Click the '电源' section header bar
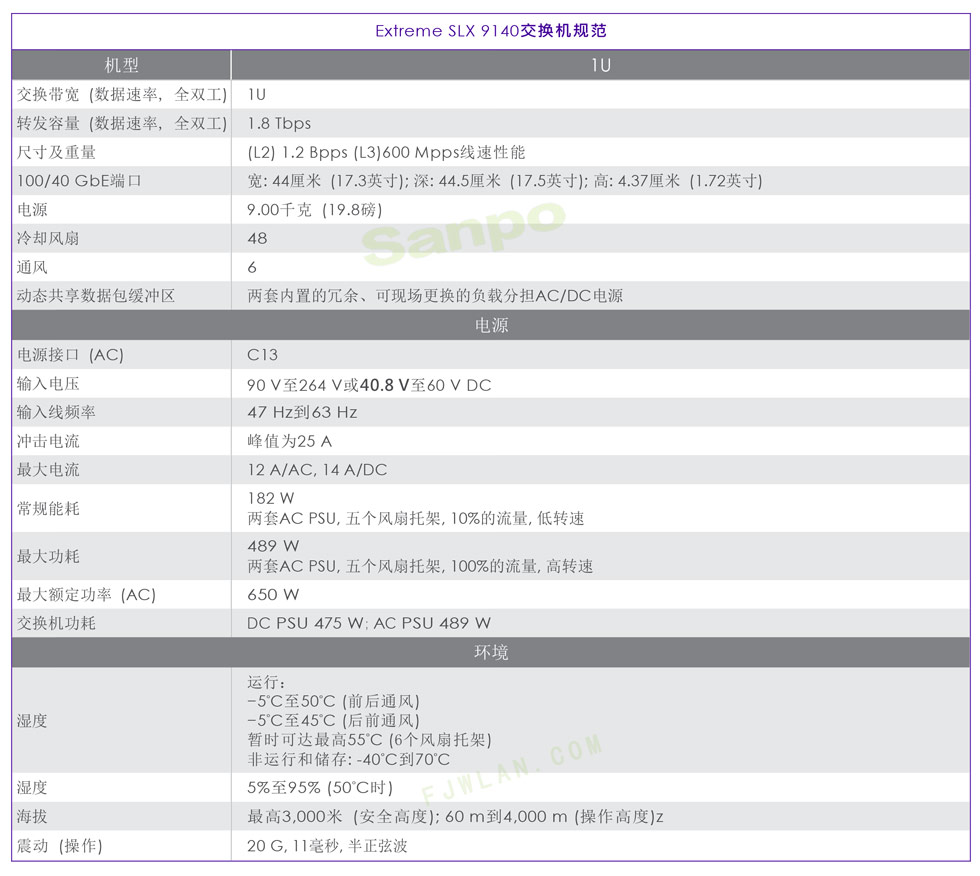The width and height of the screenshot is (980, 876). pos(491,325)
